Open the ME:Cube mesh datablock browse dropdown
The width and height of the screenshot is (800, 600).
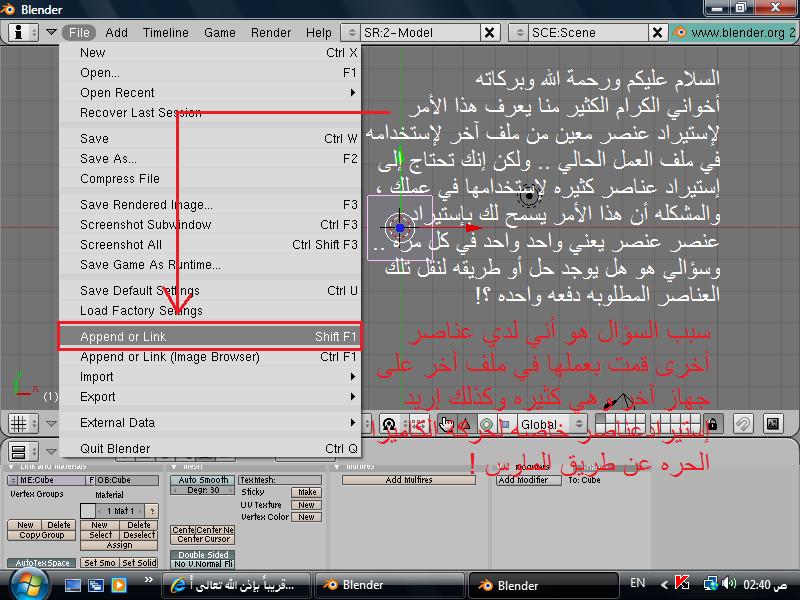13,480
